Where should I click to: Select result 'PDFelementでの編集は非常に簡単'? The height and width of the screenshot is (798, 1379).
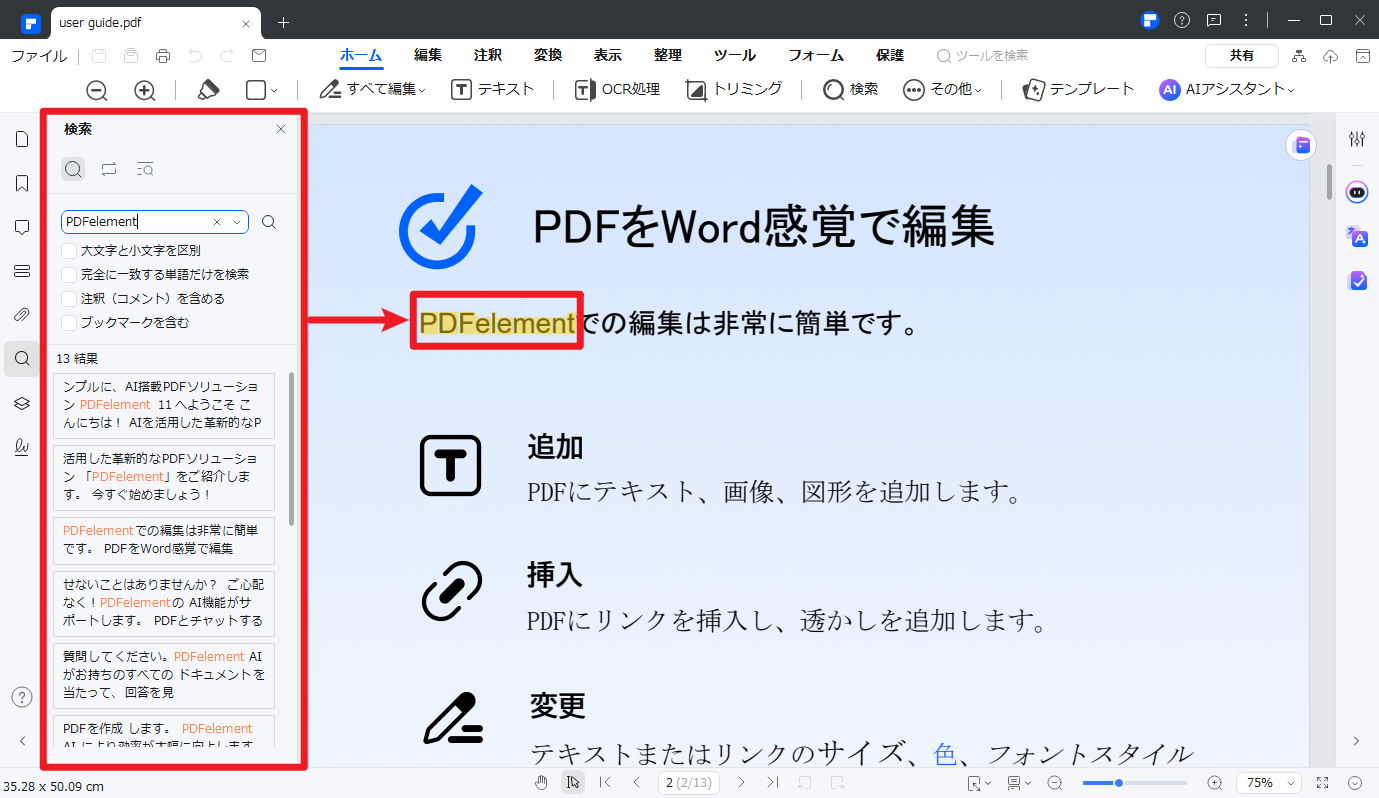(x=163, y=540)
